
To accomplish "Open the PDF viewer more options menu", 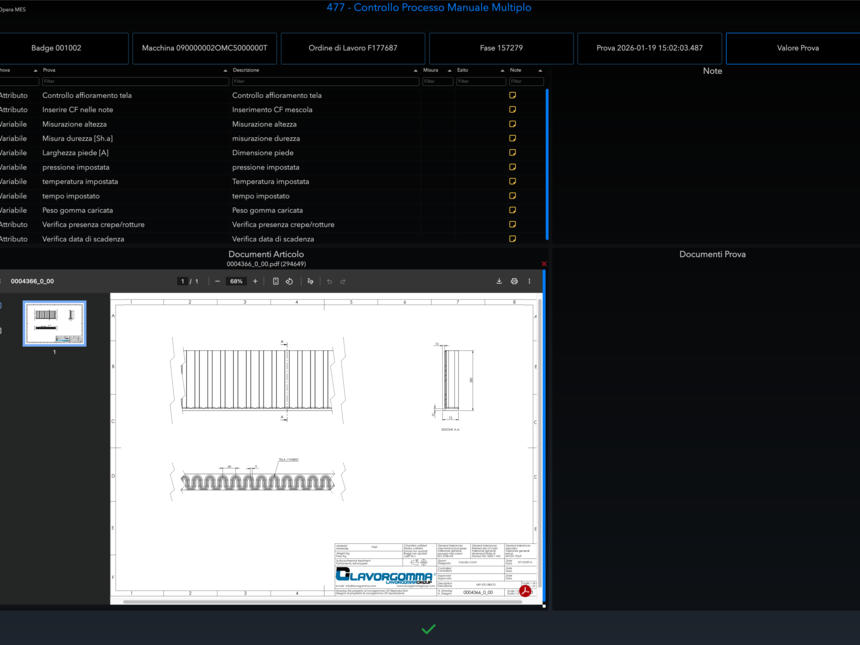I will click(x=529, y=282).
